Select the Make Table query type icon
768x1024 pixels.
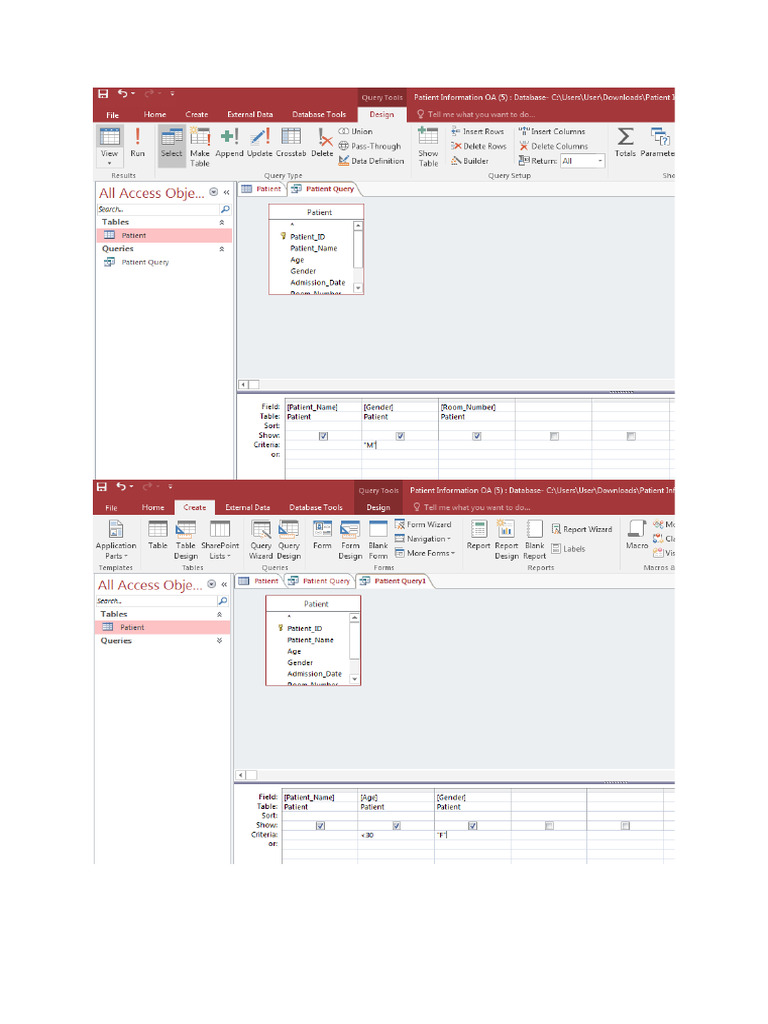pos(199,147)
